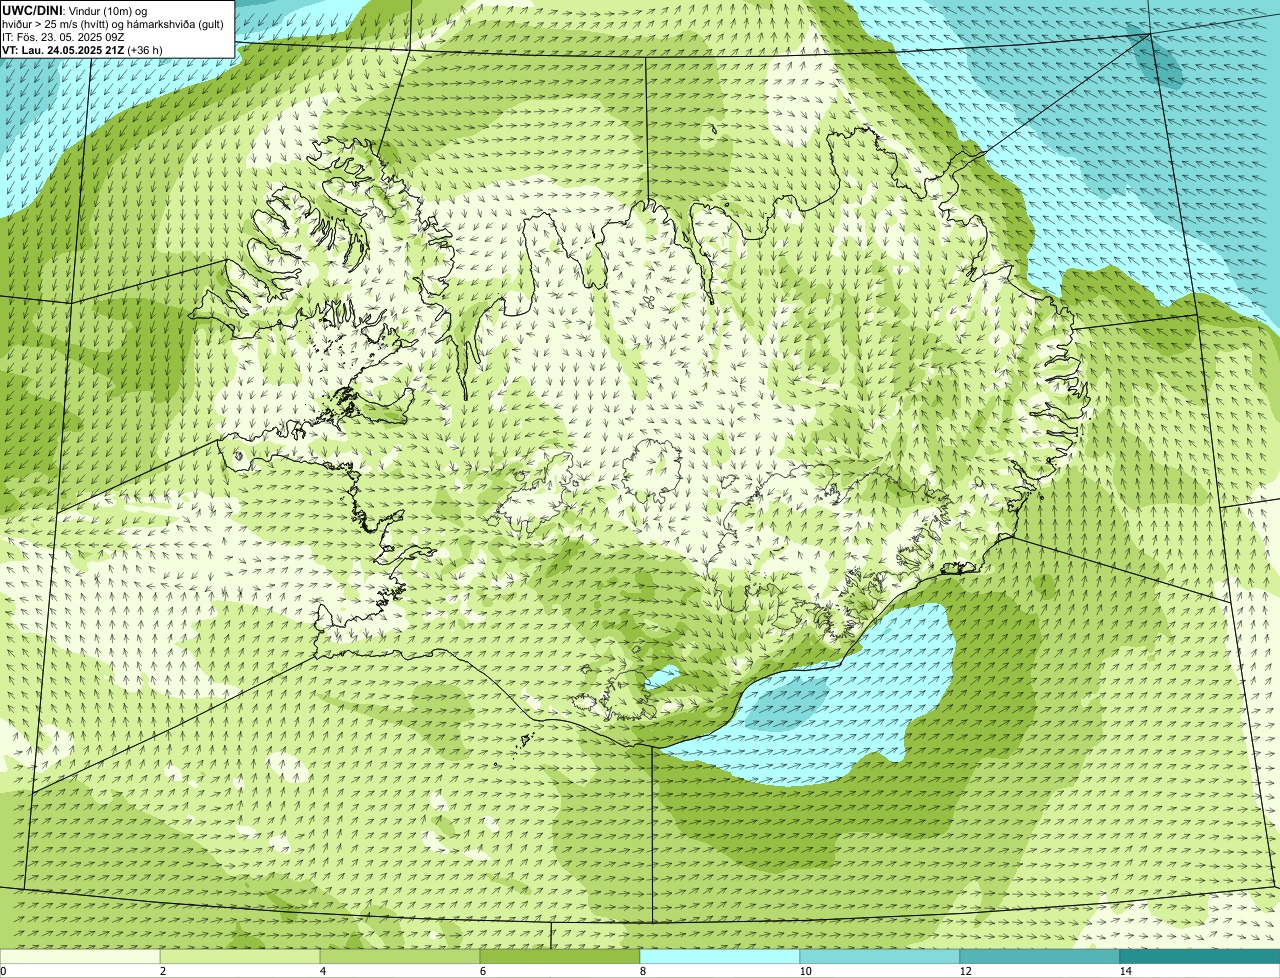Click the '12' label on the wind scale

point(965,971)
